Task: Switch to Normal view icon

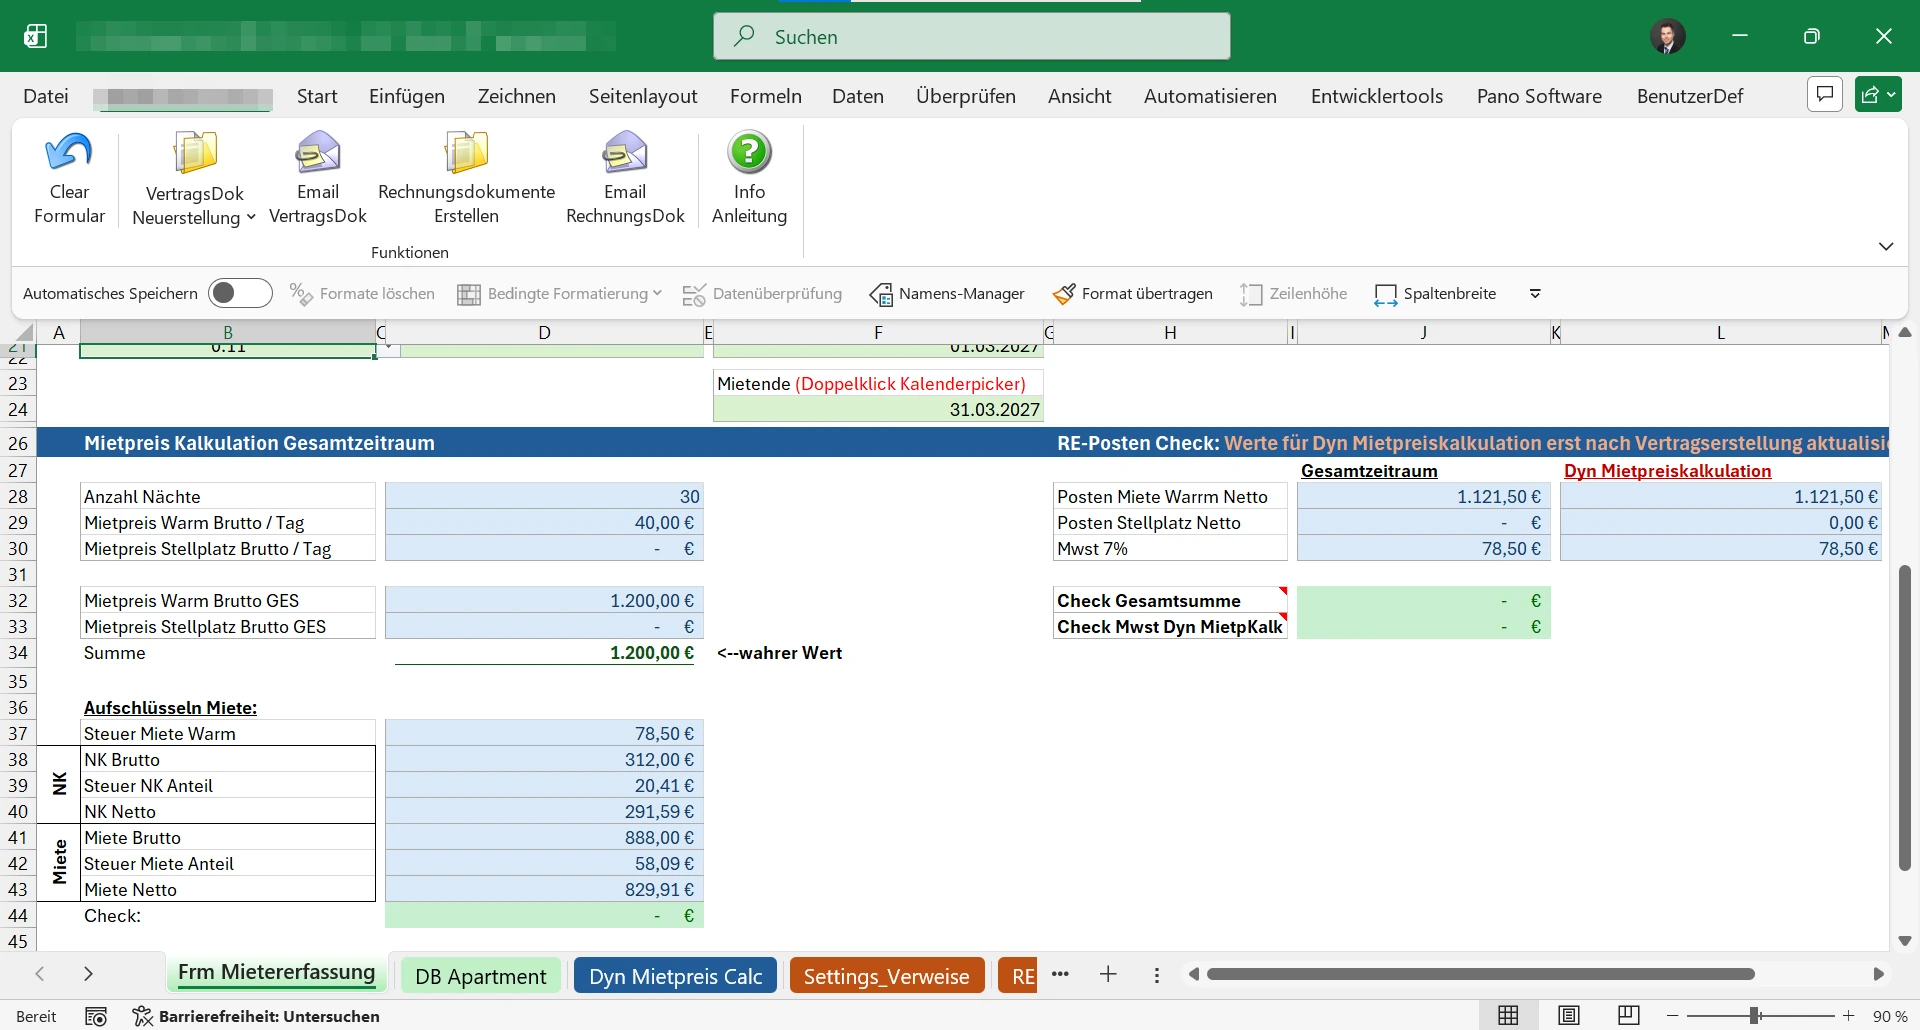Action: click(x=1508, y=1016)
